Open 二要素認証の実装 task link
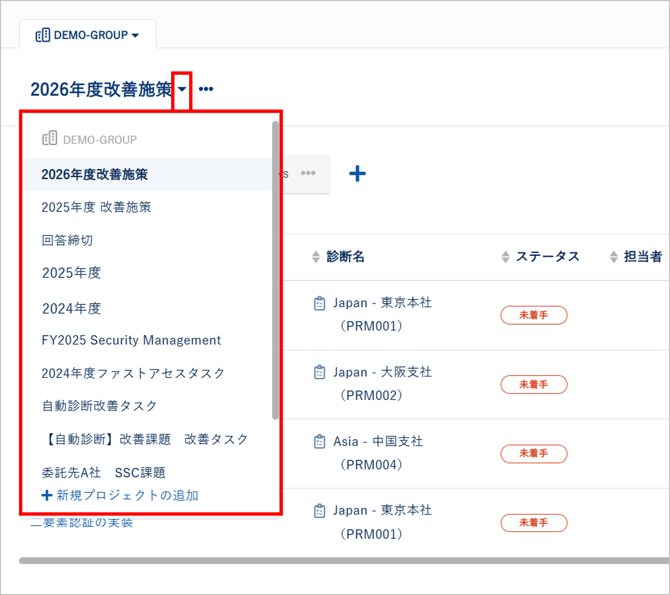 [81, 522]
